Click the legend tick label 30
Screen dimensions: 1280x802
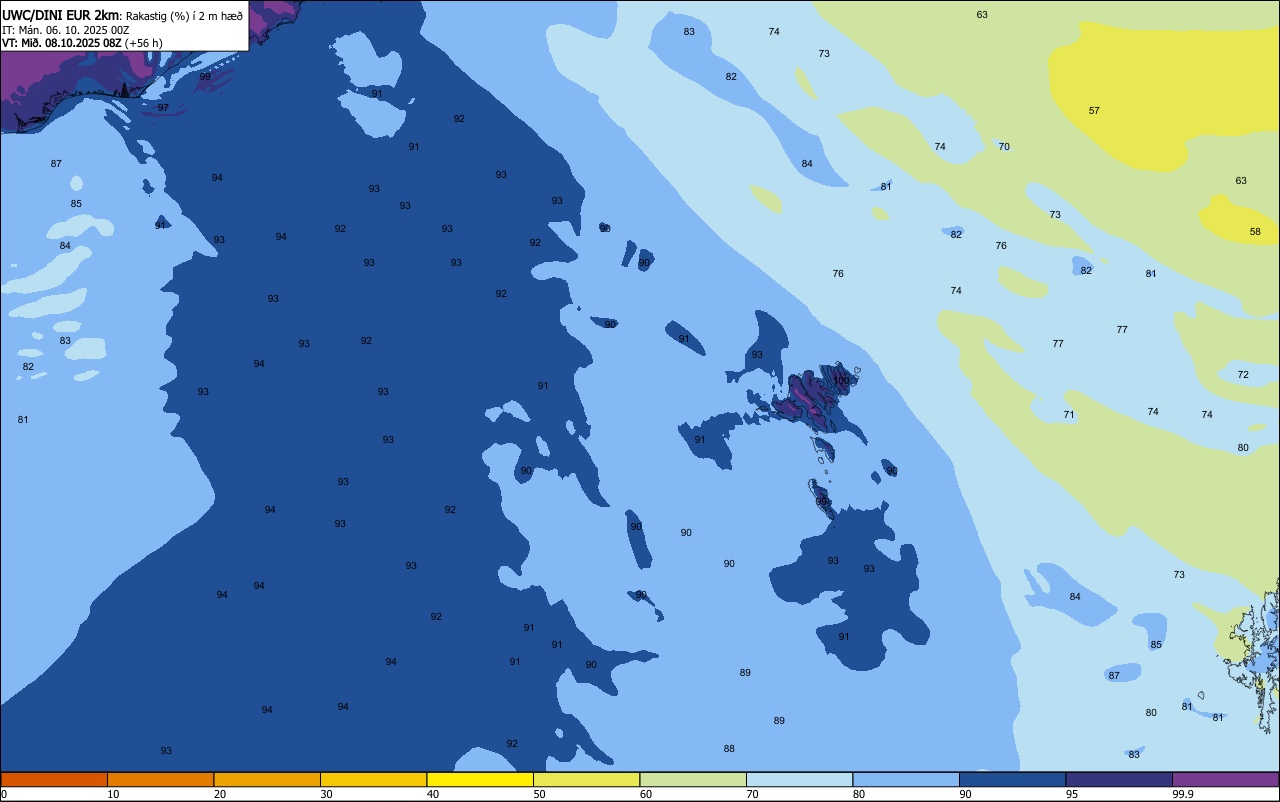[x=326, y=794]
